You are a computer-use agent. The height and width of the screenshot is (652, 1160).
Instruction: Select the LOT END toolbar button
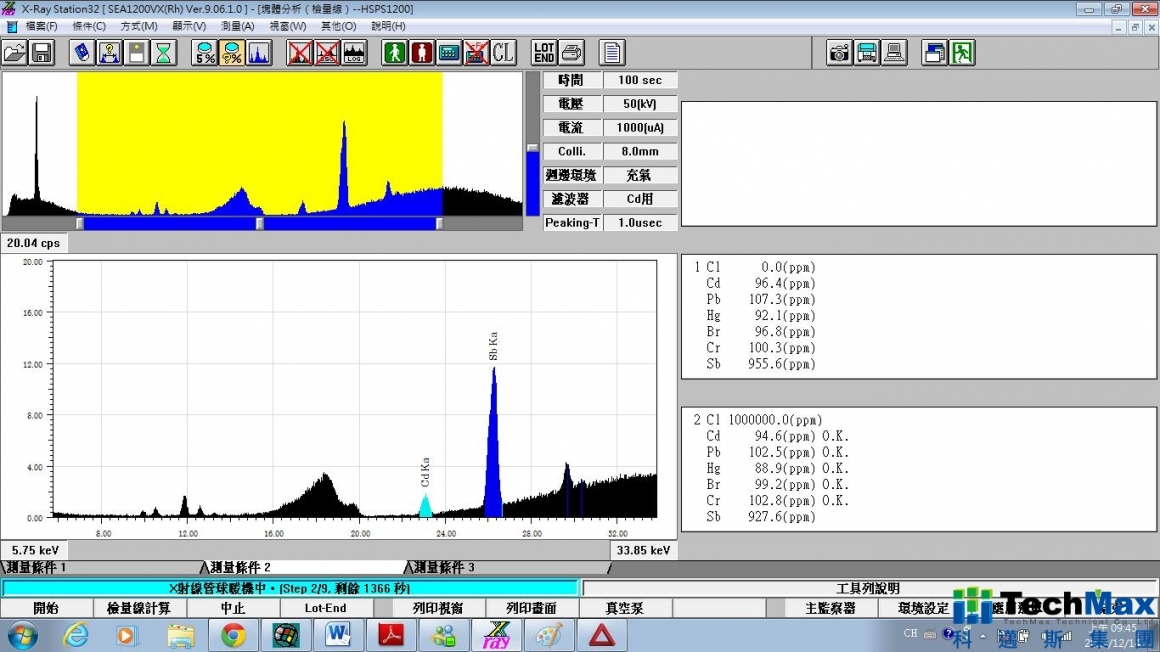click(544, 53)
